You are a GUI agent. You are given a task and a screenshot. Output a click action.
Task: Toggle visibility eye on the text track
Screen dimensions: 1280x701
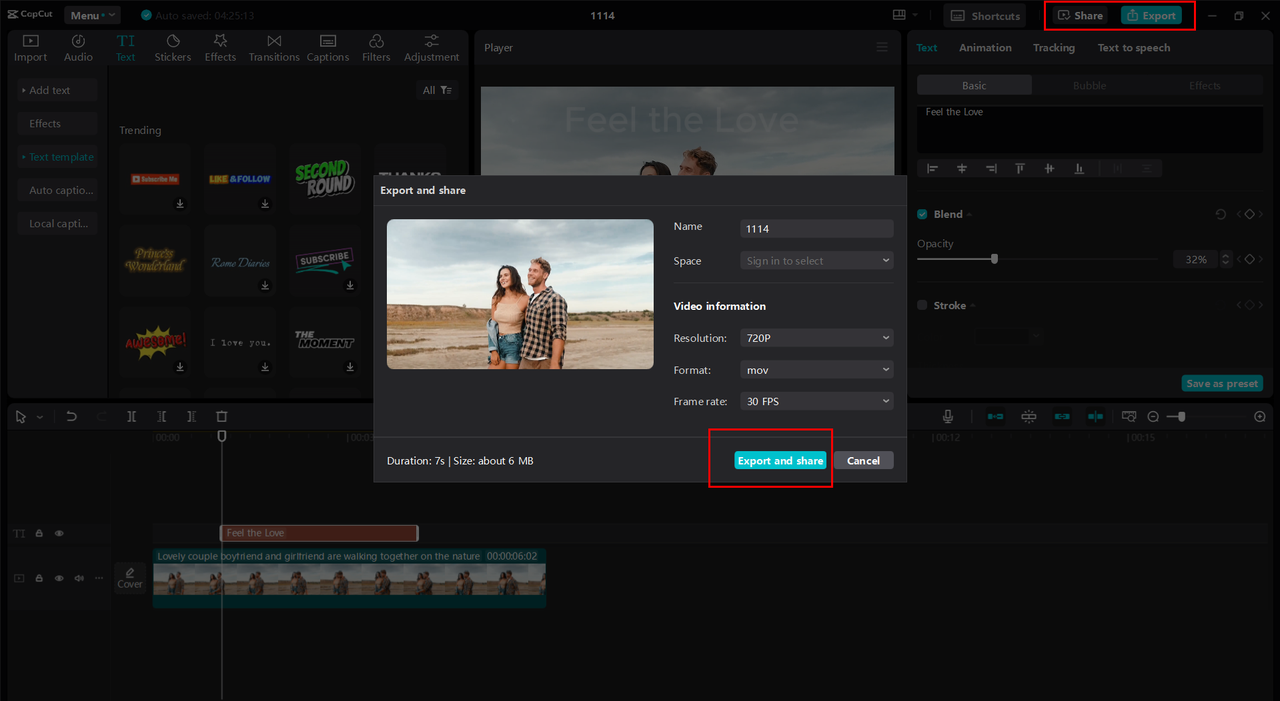[59, 534]
